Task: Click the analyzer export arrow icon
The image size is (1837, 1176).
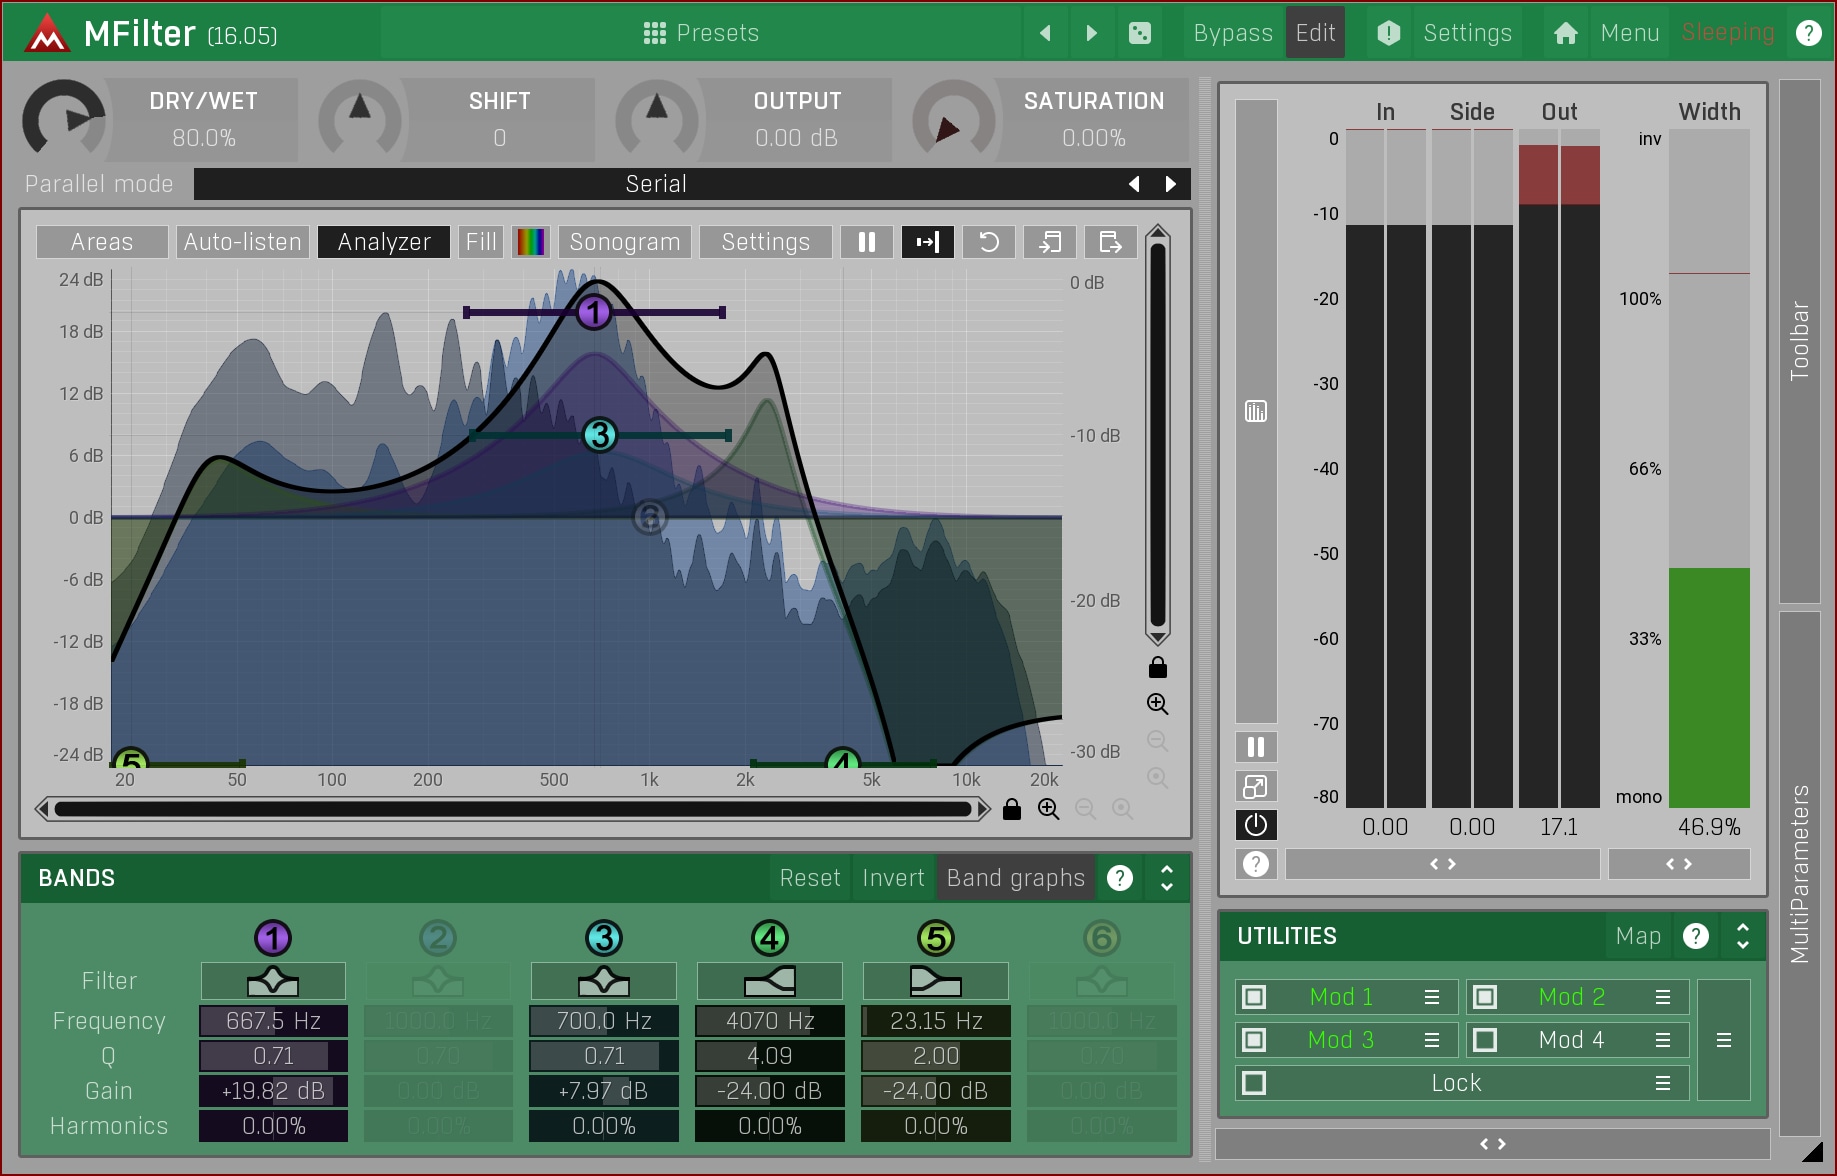Action: [x=1110, y=242]
